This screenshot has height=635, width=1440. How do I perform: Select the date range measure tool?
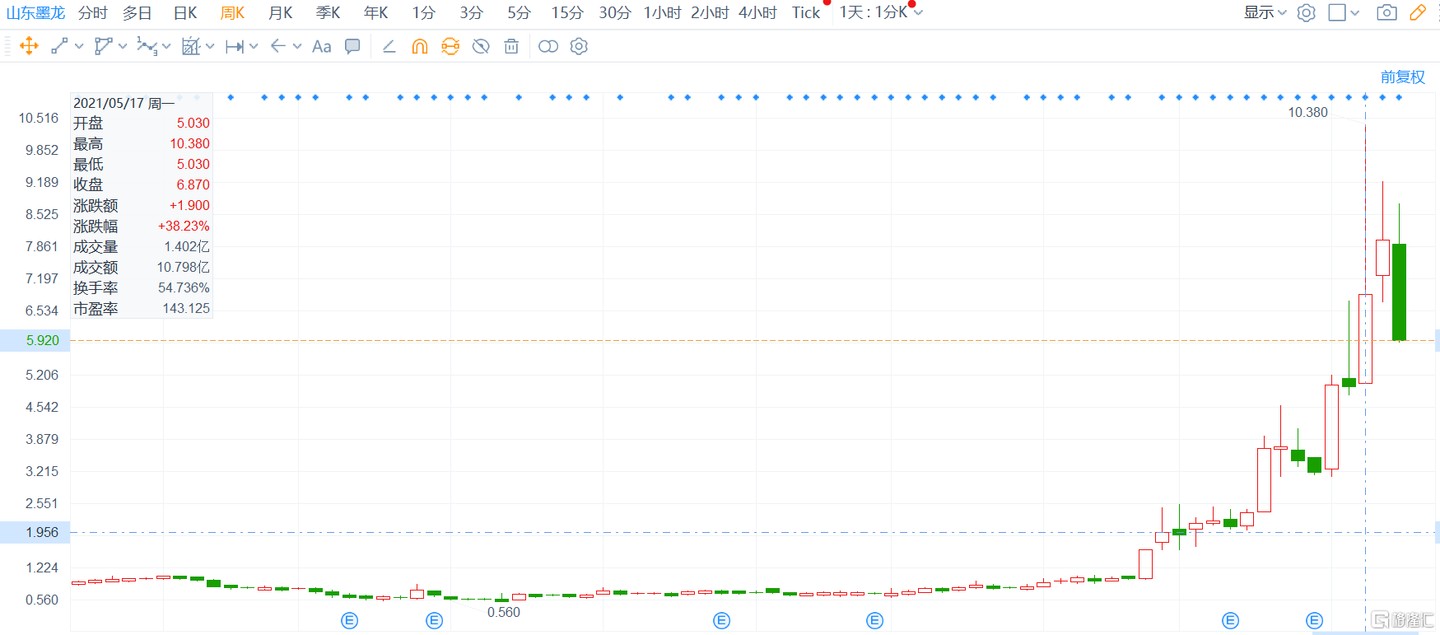(235, 46)
